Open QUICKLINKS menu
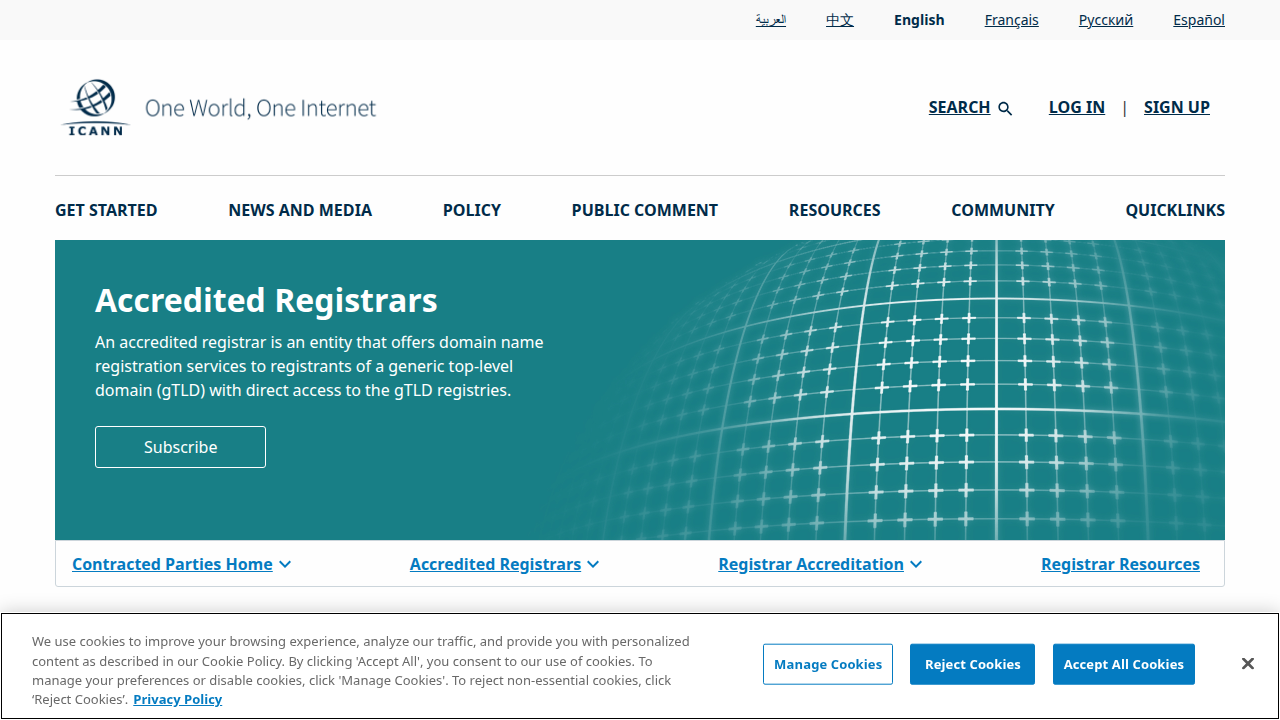Image resolution: width=1280 pixels, height=720 pixels. [1175, 210]
